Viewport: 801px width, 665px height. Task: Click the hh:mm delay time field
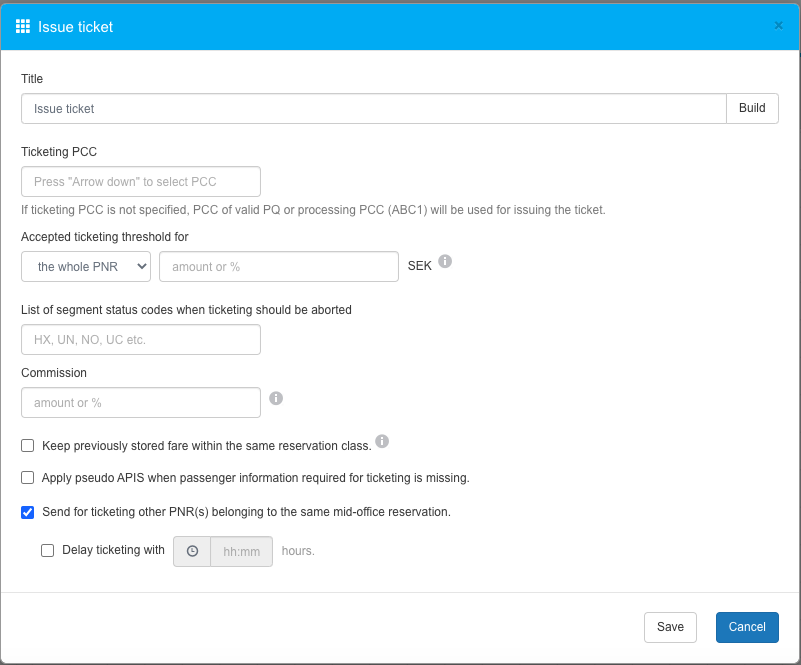(x=241, y=552)
